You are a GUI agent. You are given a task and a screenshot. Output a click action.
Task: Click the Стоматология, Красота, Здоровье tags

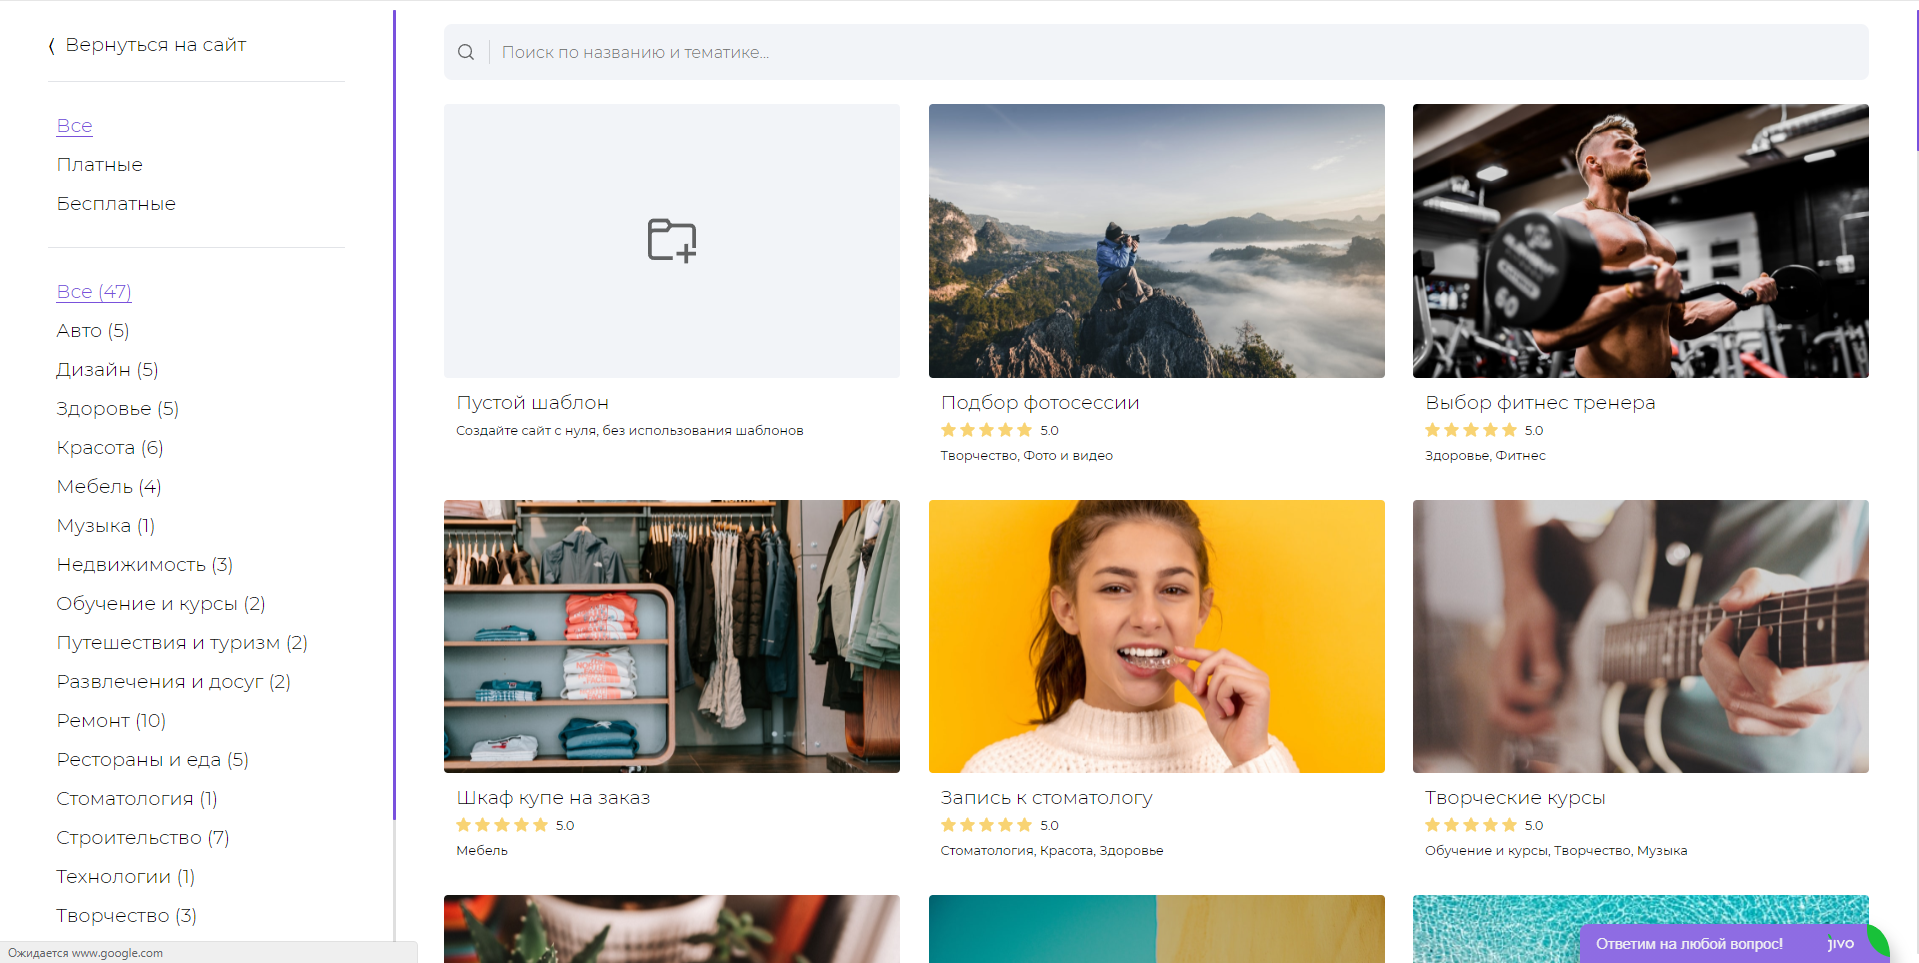(x=1052, y=851)
